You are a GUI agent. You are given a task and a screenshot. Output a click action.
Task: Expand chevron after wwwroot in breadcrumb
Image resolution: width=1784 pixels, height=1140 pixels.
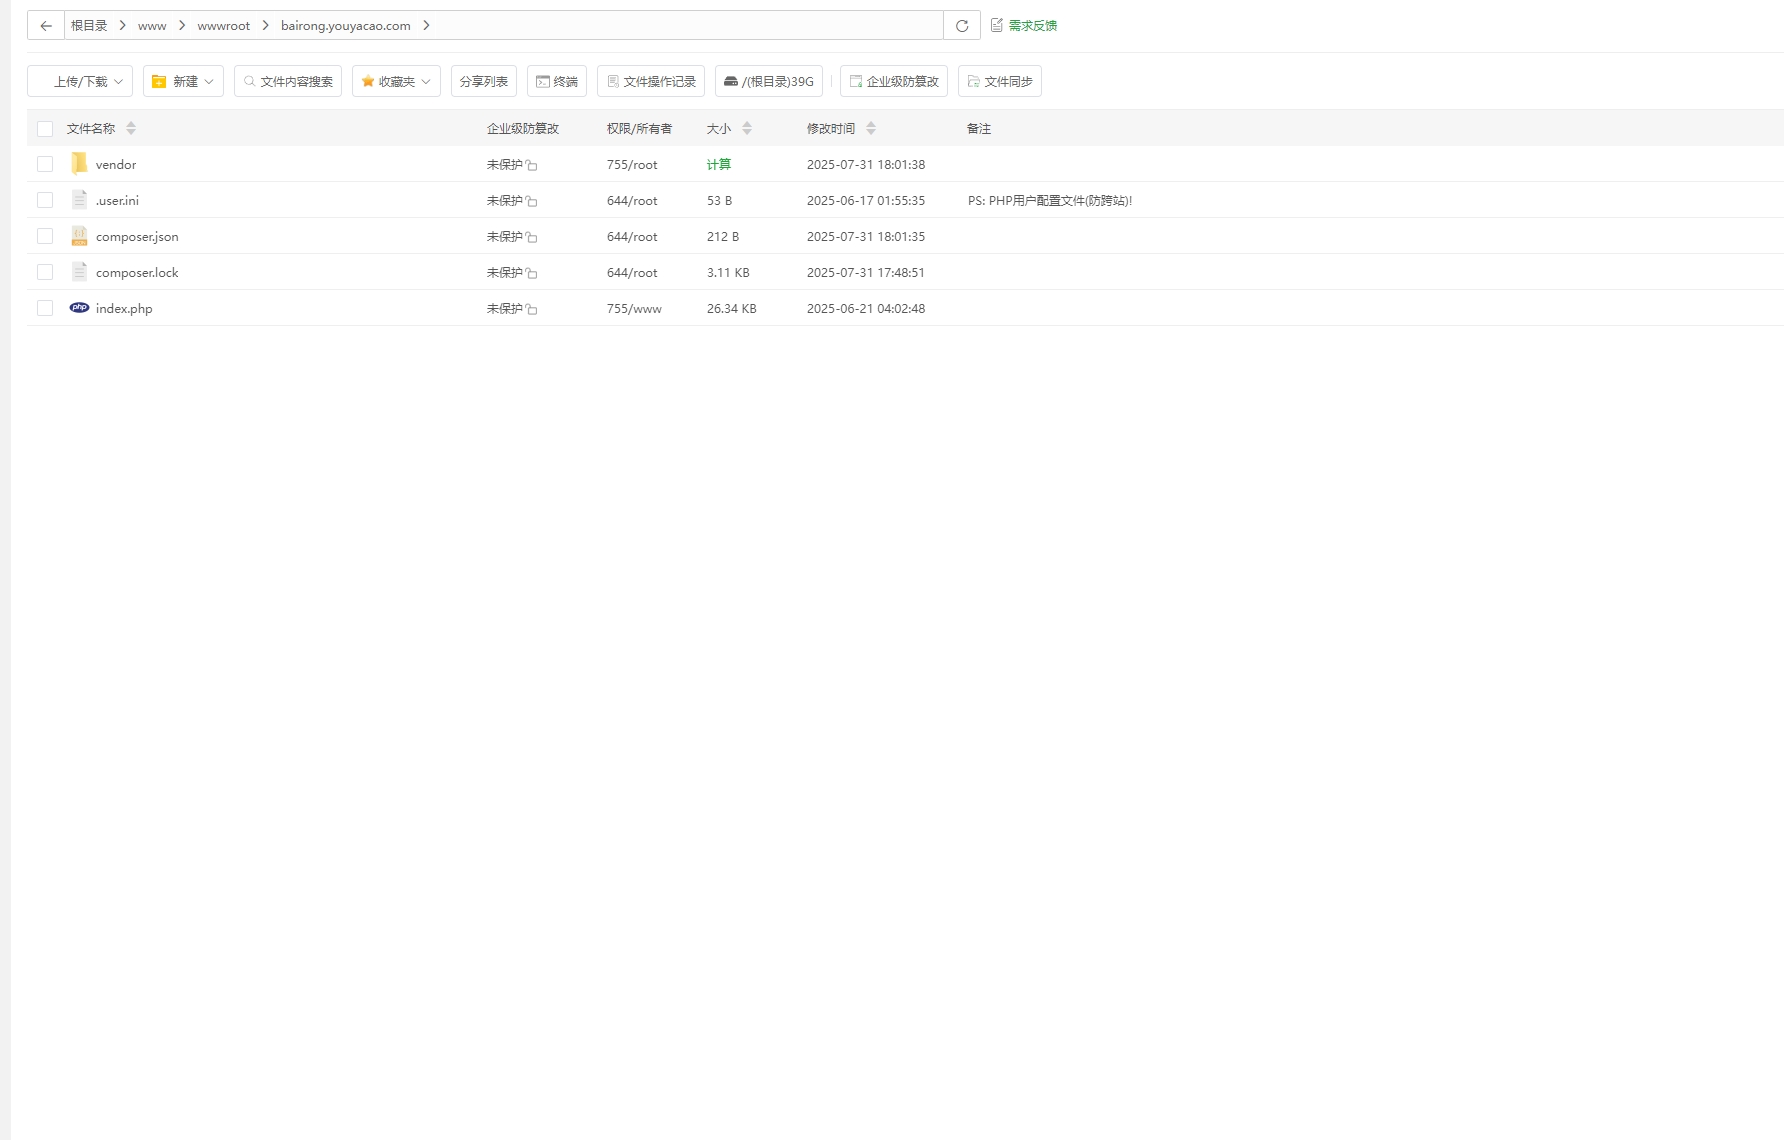coord(266,26)
